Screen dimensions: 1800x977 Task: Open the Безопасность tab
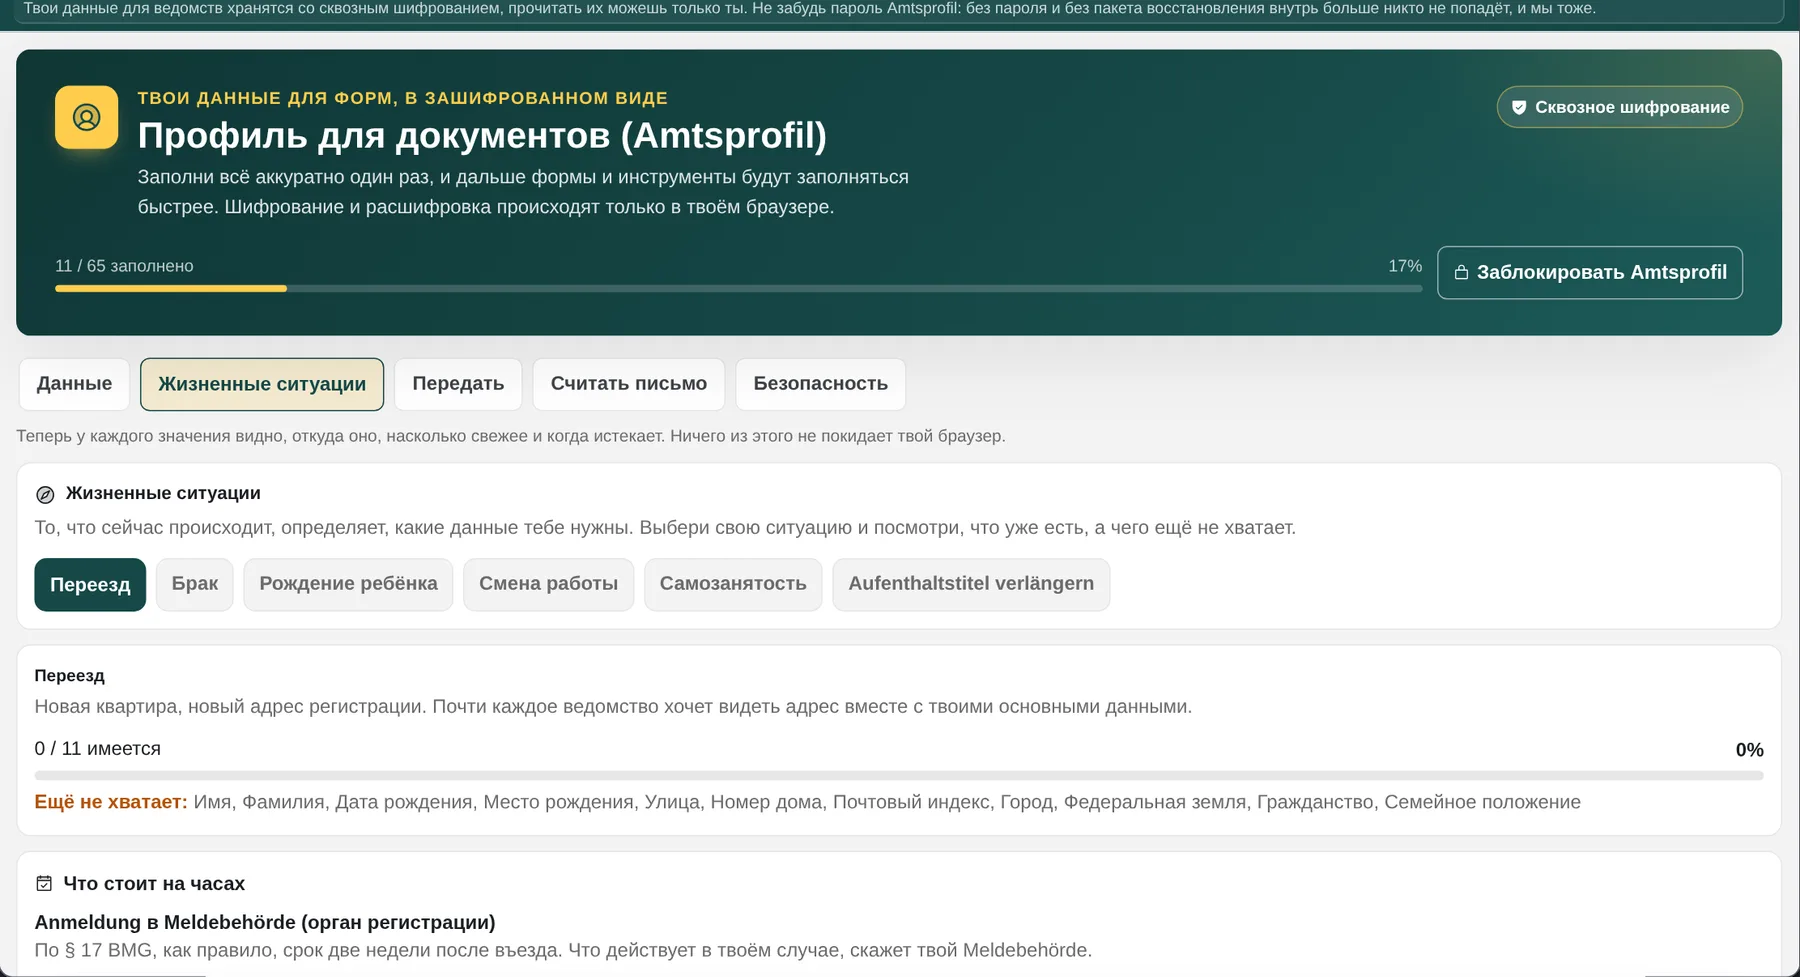[821, 384]
